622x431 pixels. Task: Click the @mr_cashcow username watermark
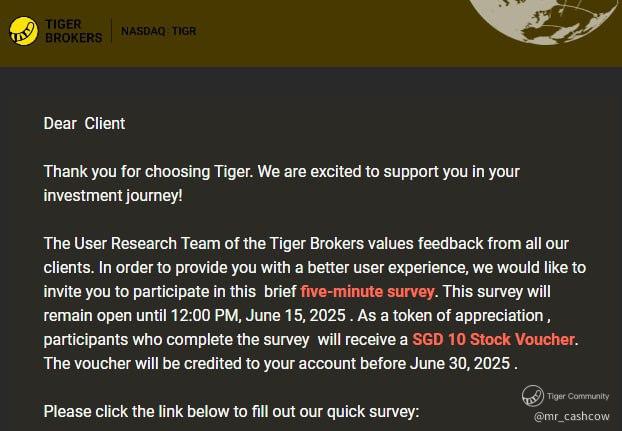(571, 416)
